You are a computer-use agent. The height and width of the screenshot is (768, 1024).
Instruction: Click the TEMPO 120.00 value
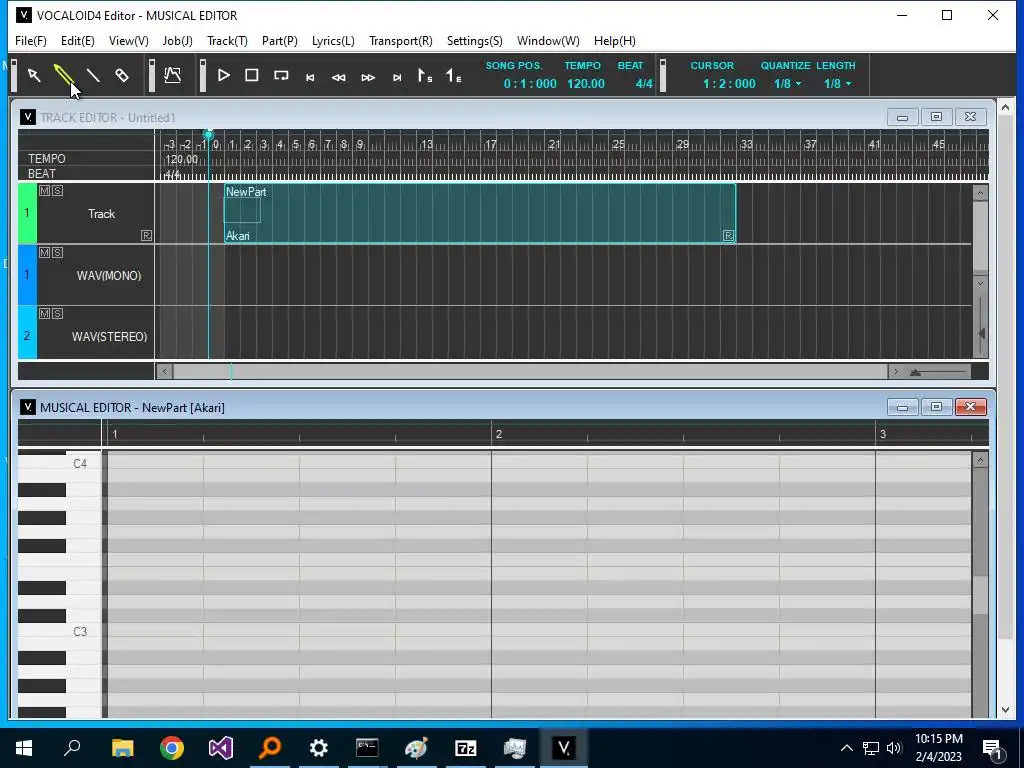586,84
